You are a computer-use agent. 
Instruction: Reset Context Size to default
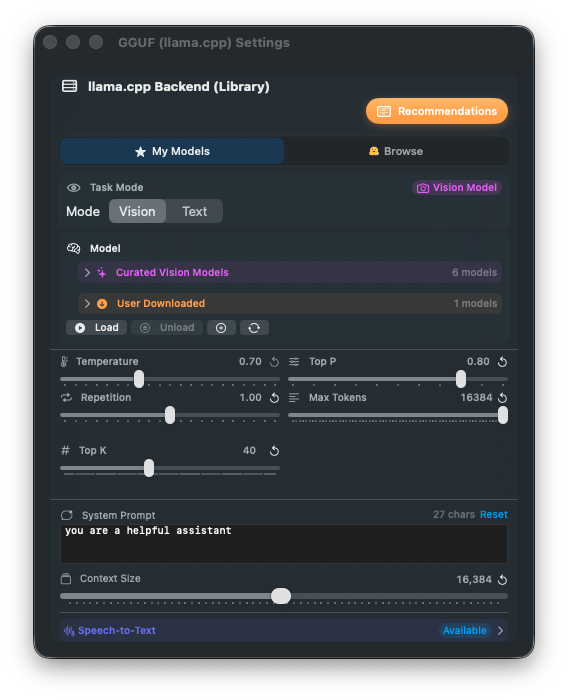coord(502,579)
